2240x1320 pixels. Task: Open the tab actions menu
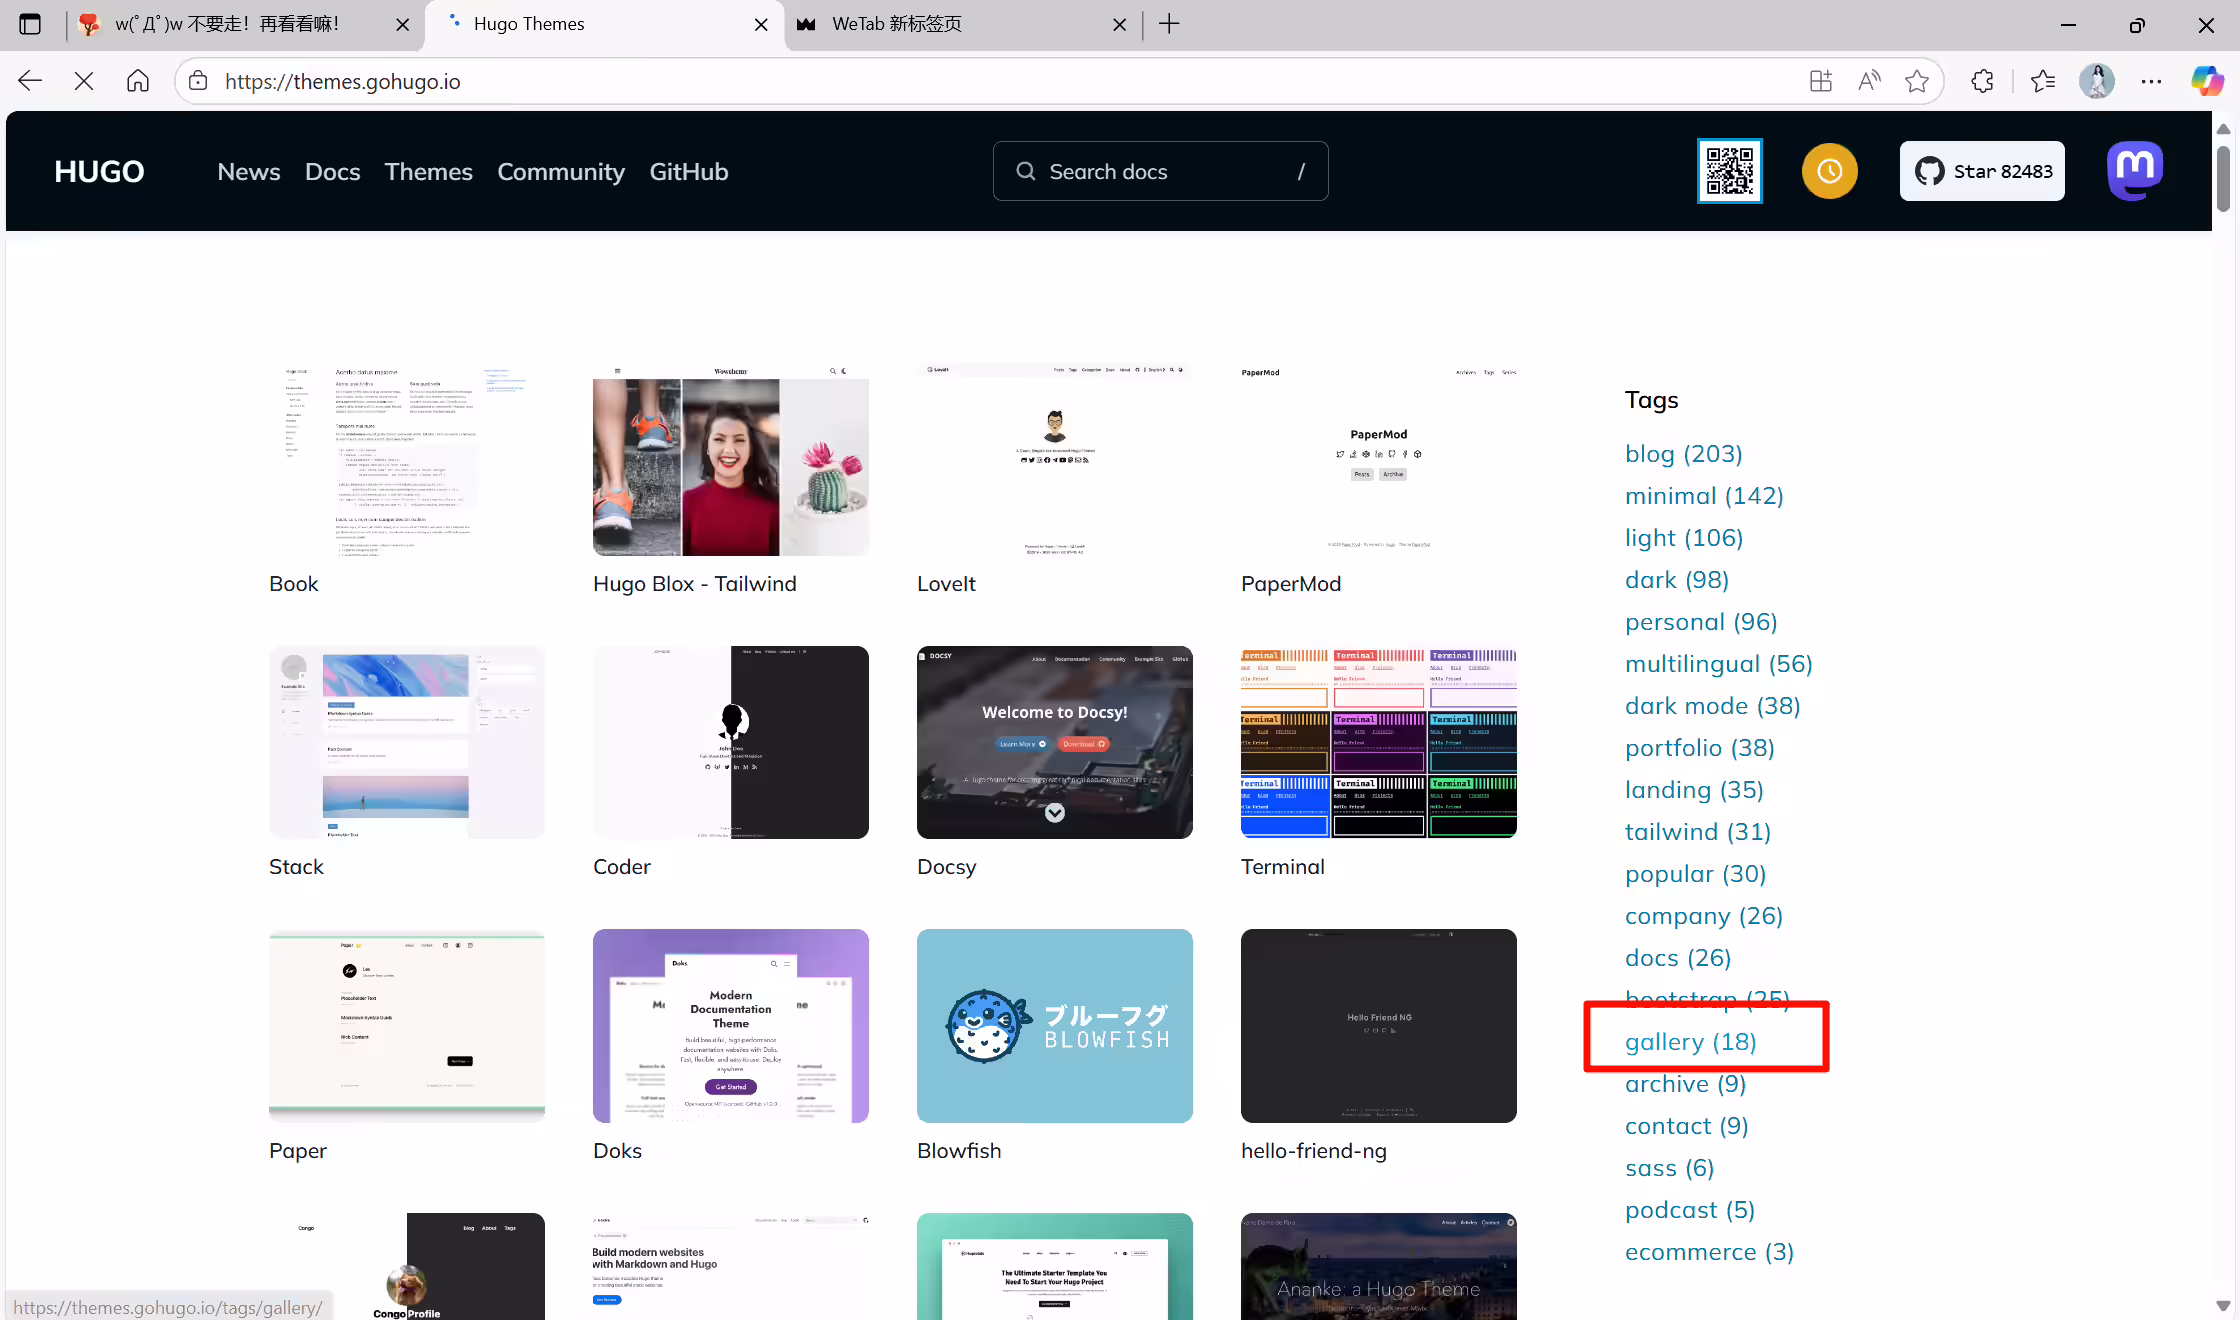[x=30, y=24]
